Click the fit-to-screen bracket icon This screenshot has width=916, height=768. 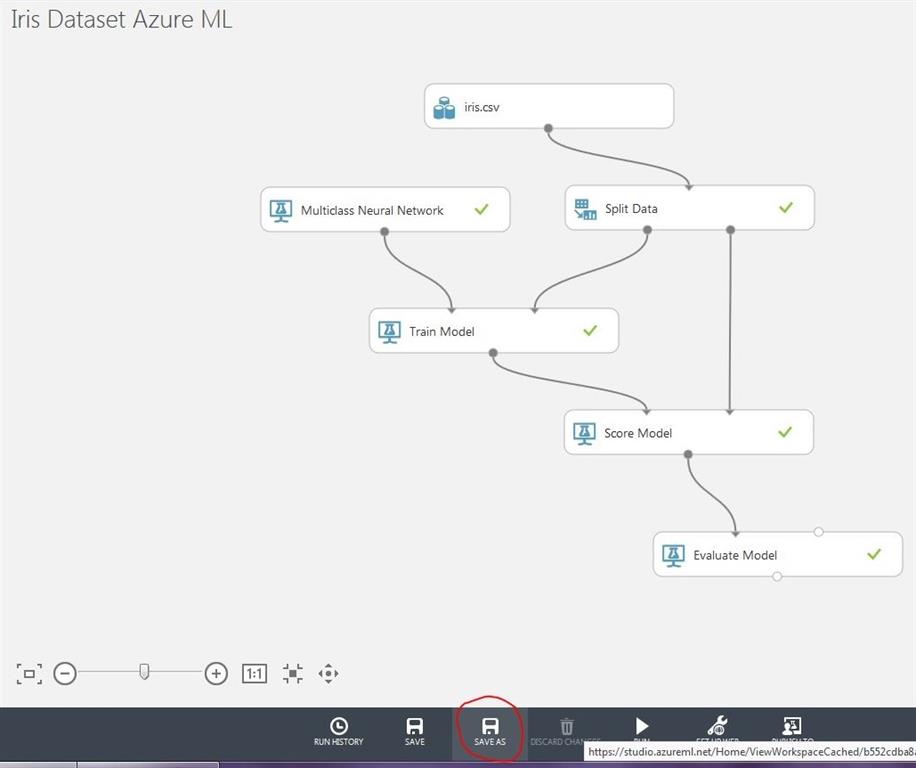[29, 673]
